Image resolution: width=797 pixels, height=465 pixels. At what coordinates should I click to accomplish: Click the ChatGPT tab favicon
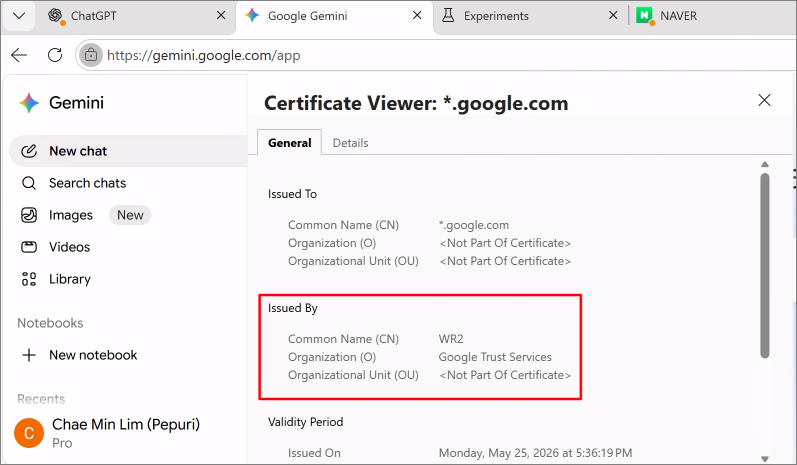(55, 16)
